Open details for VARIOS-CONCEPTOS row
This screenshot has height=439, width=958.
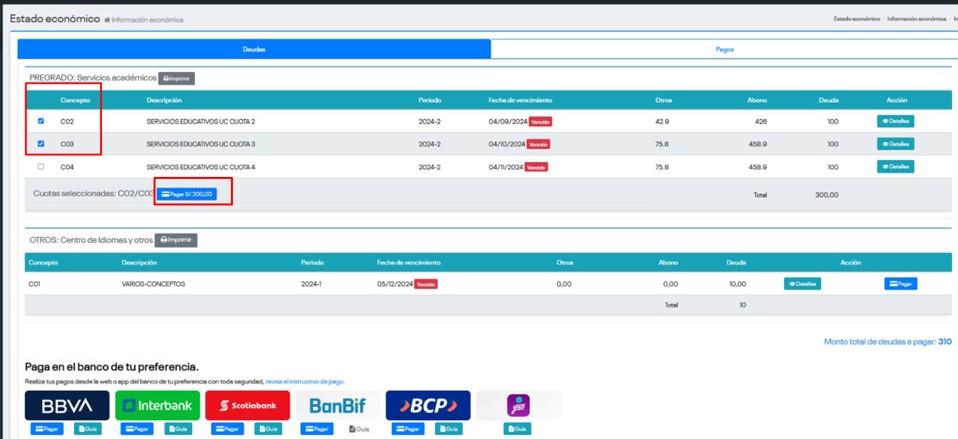click(x=801, y=284)
